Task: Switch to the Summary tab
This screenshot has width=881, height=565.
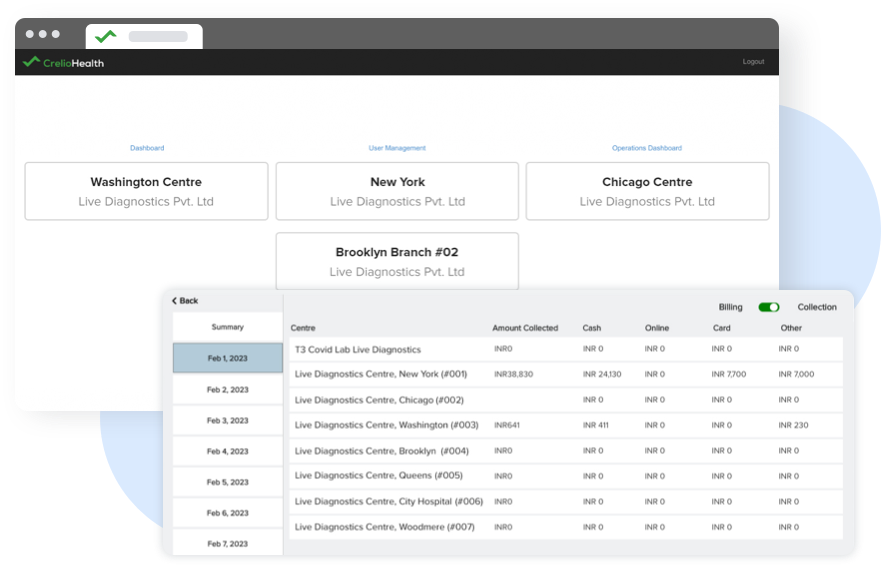Action: (x=227, y=327)
